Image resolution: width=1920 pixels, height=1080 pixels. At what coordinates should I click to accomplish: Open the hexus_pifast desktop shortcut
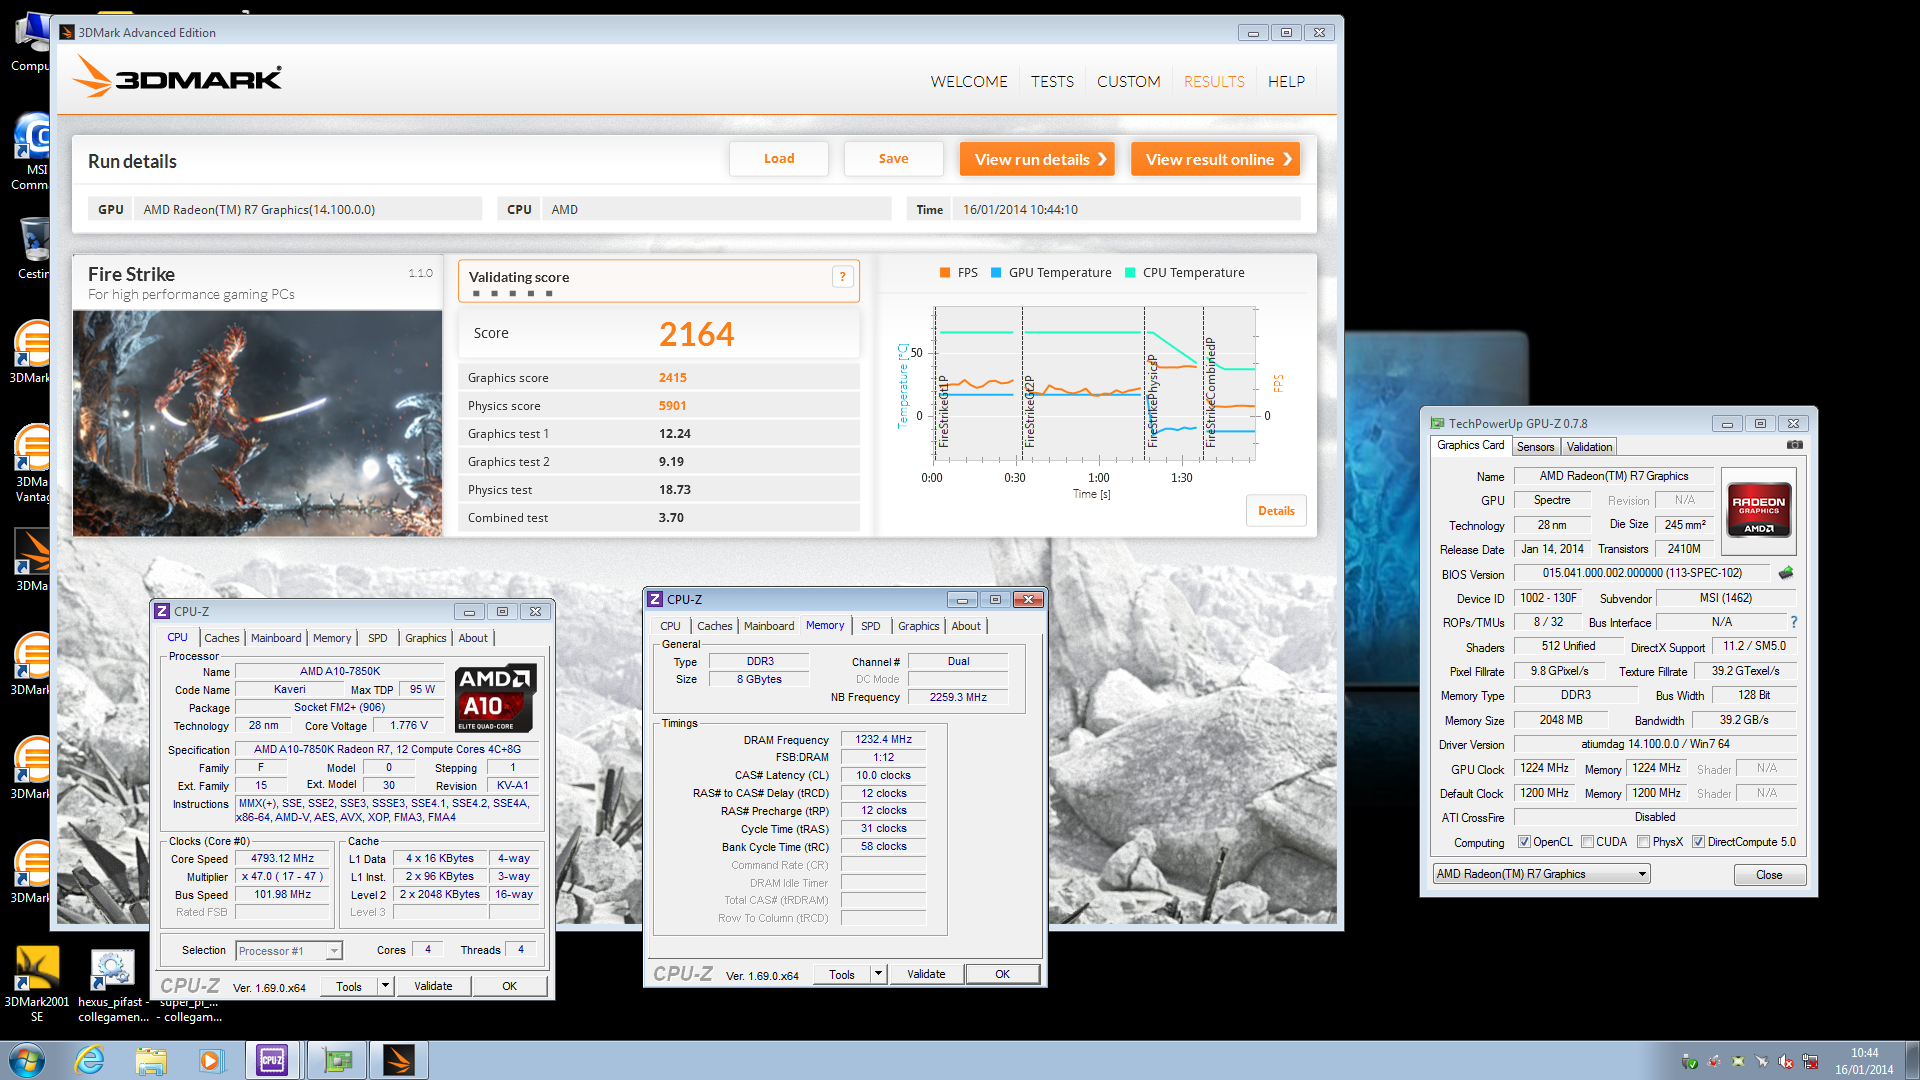coord(113,984)
